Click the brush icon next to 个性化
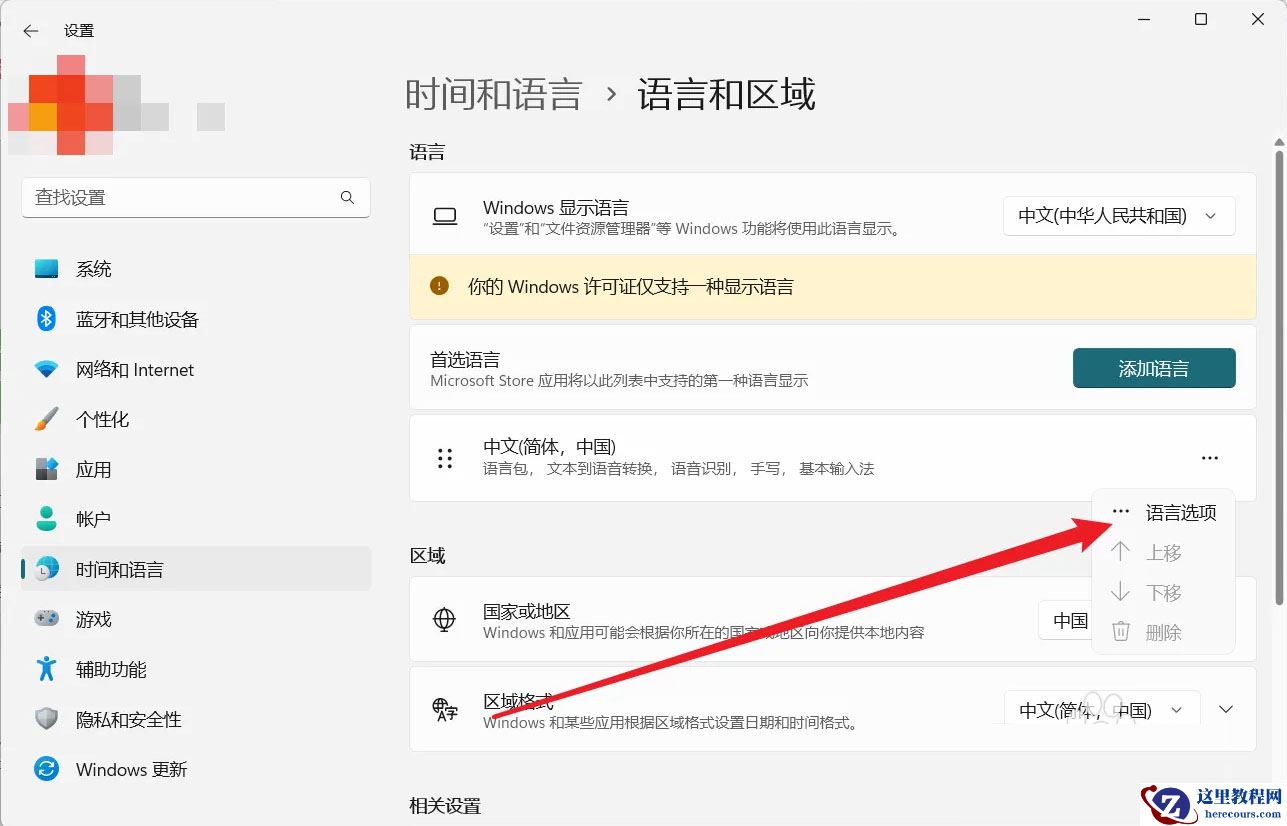This screenshot has width=1287, height=826. (x=46, y=419)
